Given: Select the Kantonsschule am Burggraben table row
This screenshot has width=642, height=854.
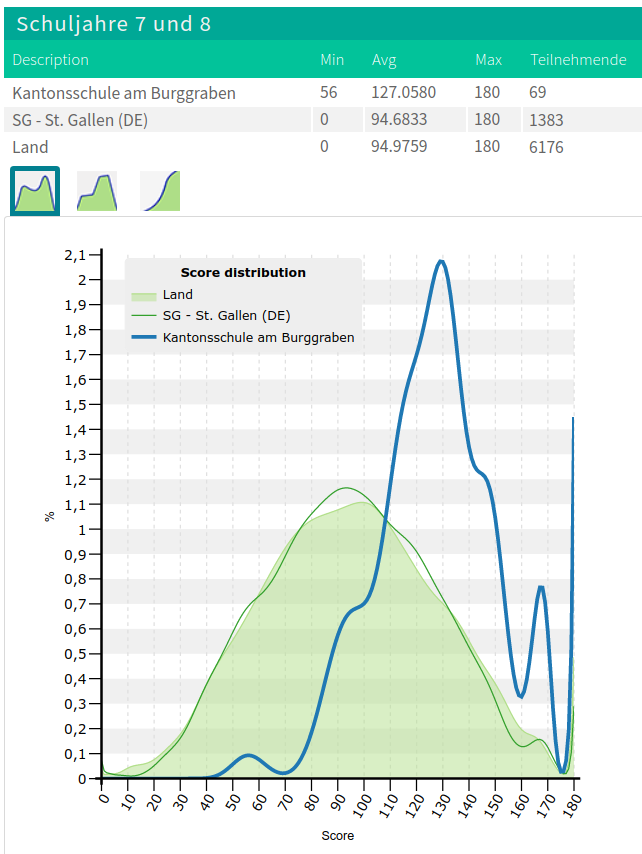Looking at the screenshot, I should tap(124, 93).
